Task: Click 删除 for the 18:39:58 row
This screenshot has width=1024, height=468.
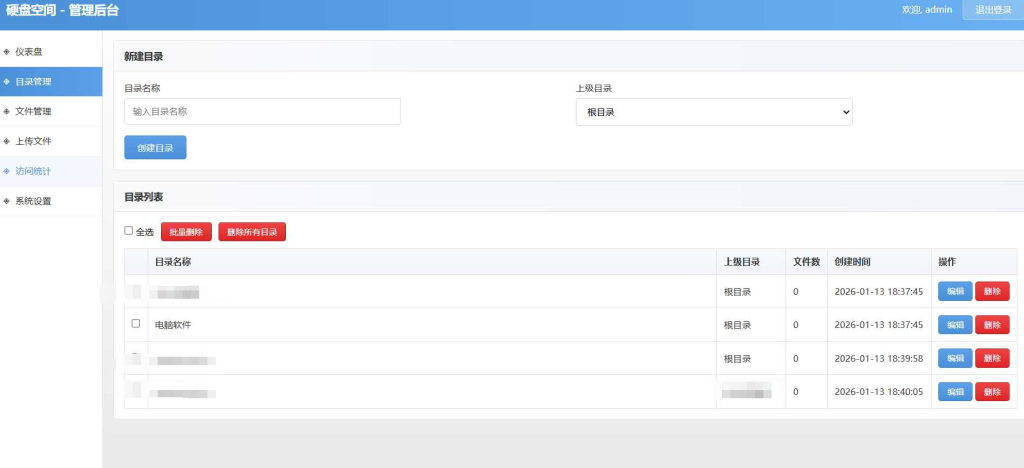Action: (992, 358)
